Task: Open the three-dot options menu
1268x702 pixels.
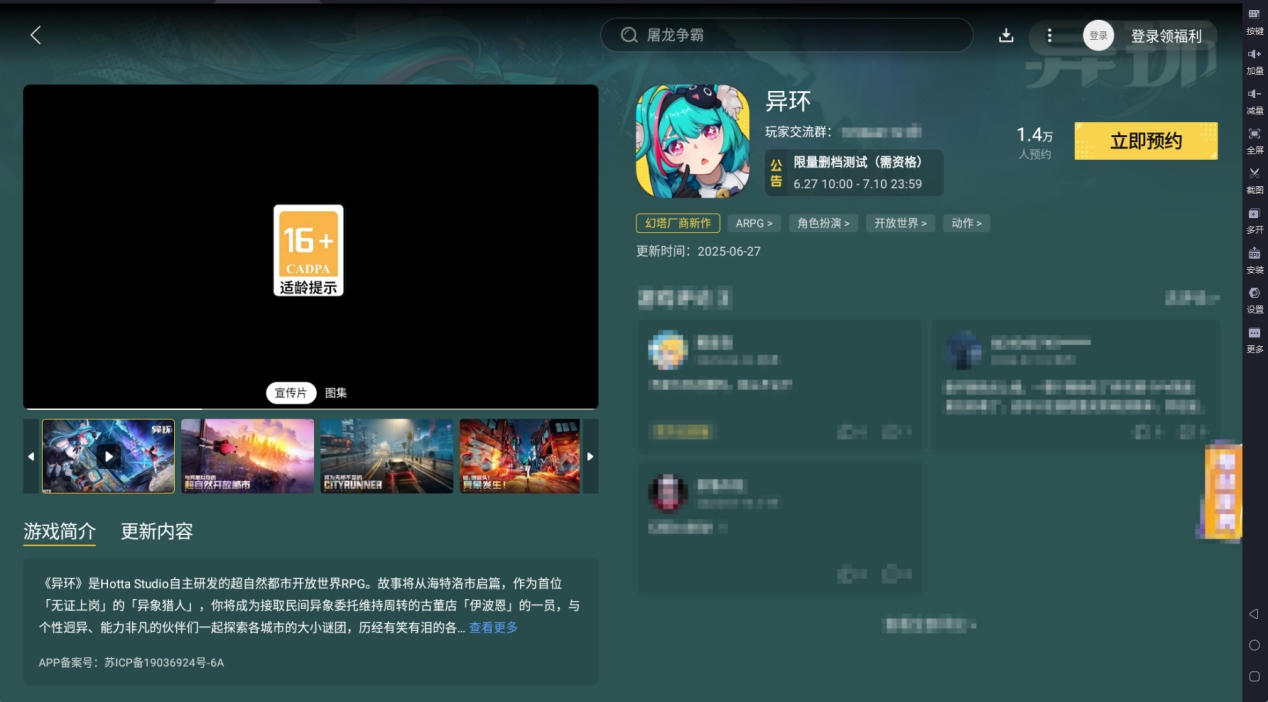Action: 1049,34
